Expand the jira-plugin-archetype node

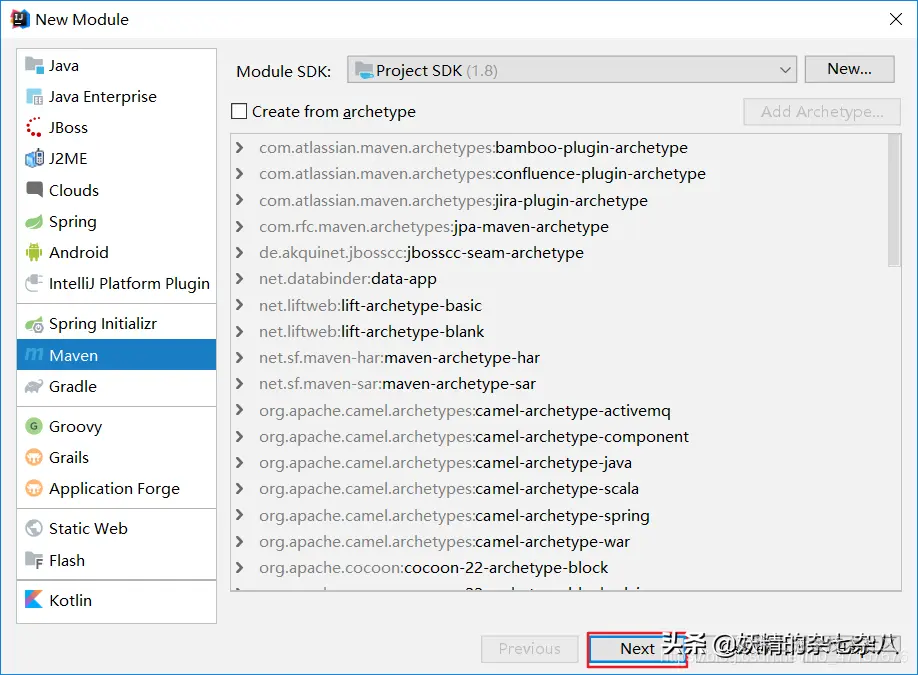pyautogui.click(x=239, y=200)
